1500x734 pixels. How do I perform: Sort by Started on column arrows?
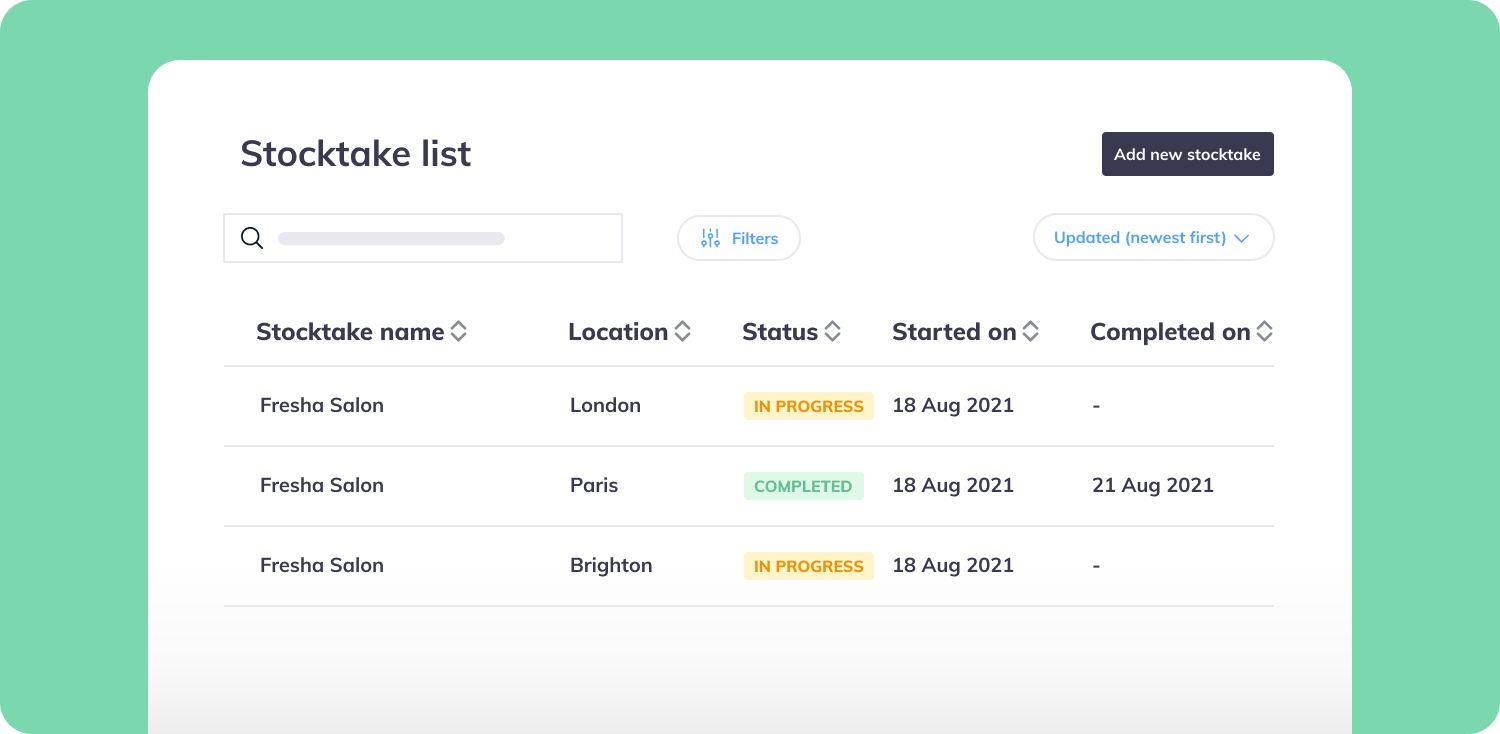click(1030, 332)
